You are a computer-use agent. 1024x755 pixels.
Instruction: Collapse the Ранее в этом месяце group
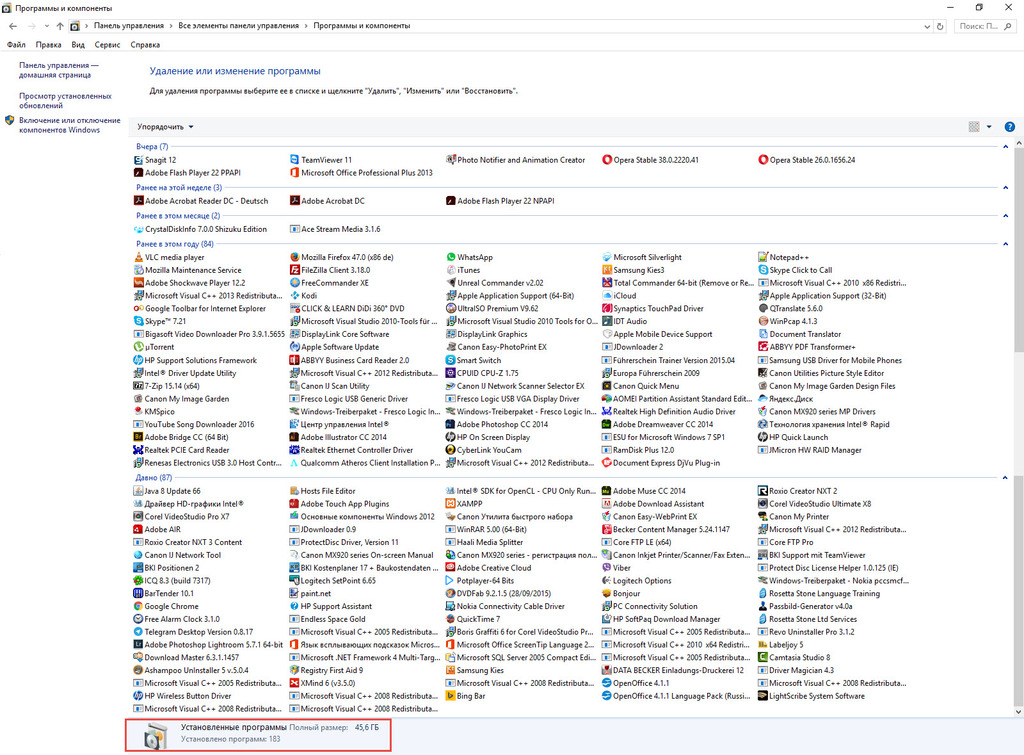click(1005, 216)
